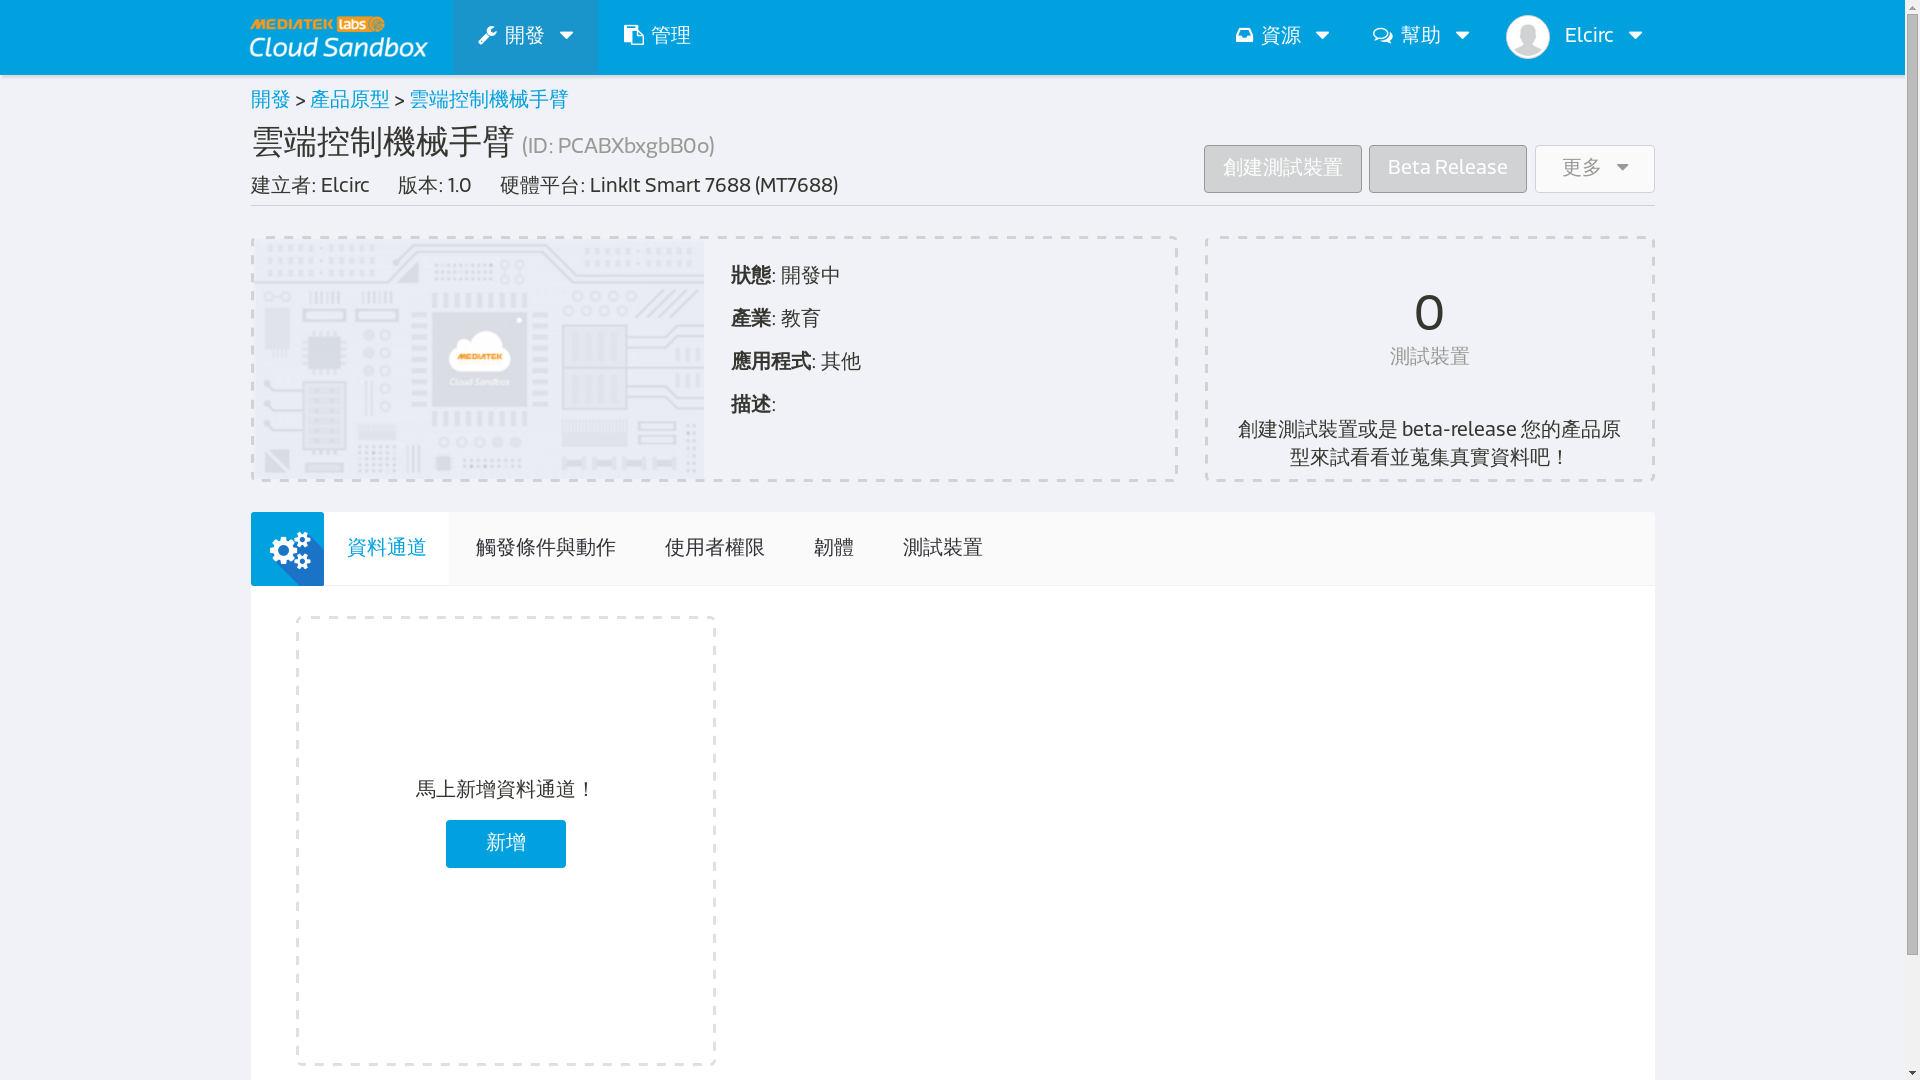Click the wrench icon beside 開發

[x=487, y=36]
